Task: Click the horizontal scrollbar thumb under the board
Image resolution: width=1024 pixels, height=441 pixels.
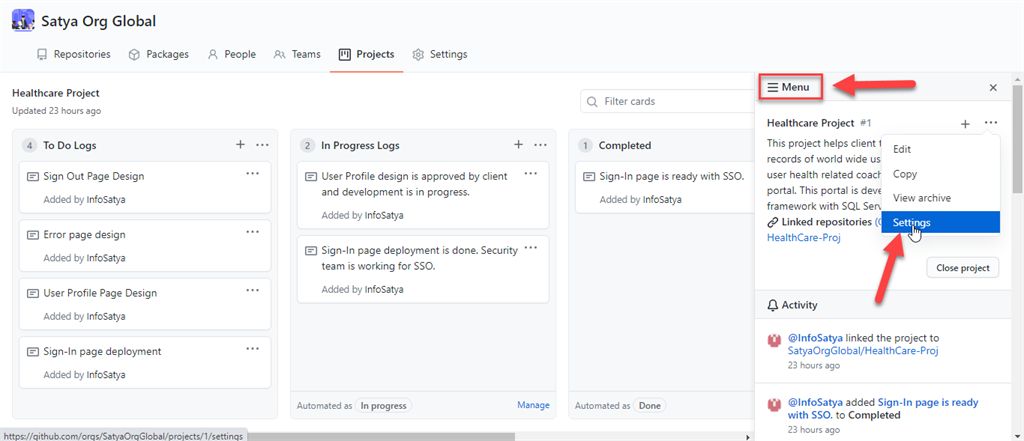Action: [x=381, y=436]
